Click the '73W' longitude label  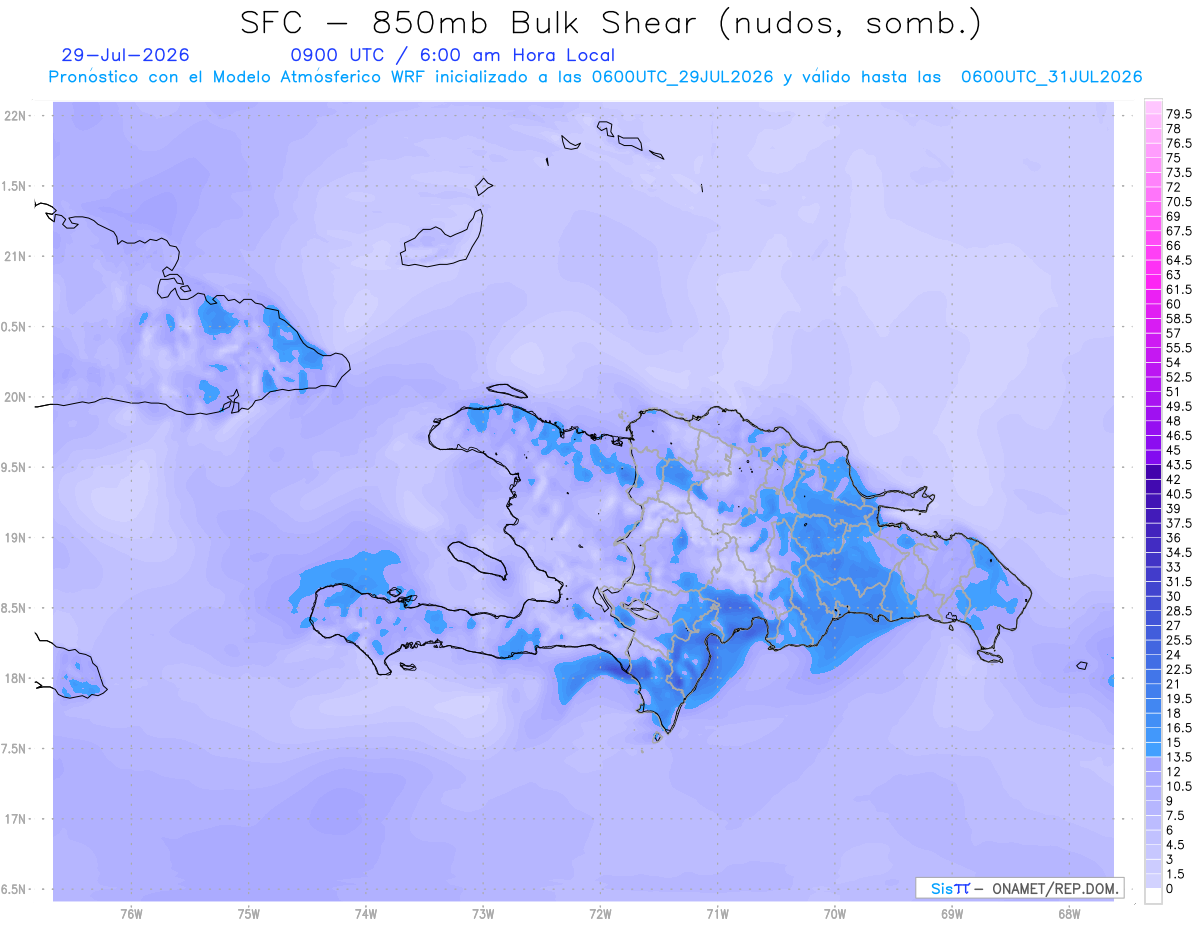click(483, 915)
